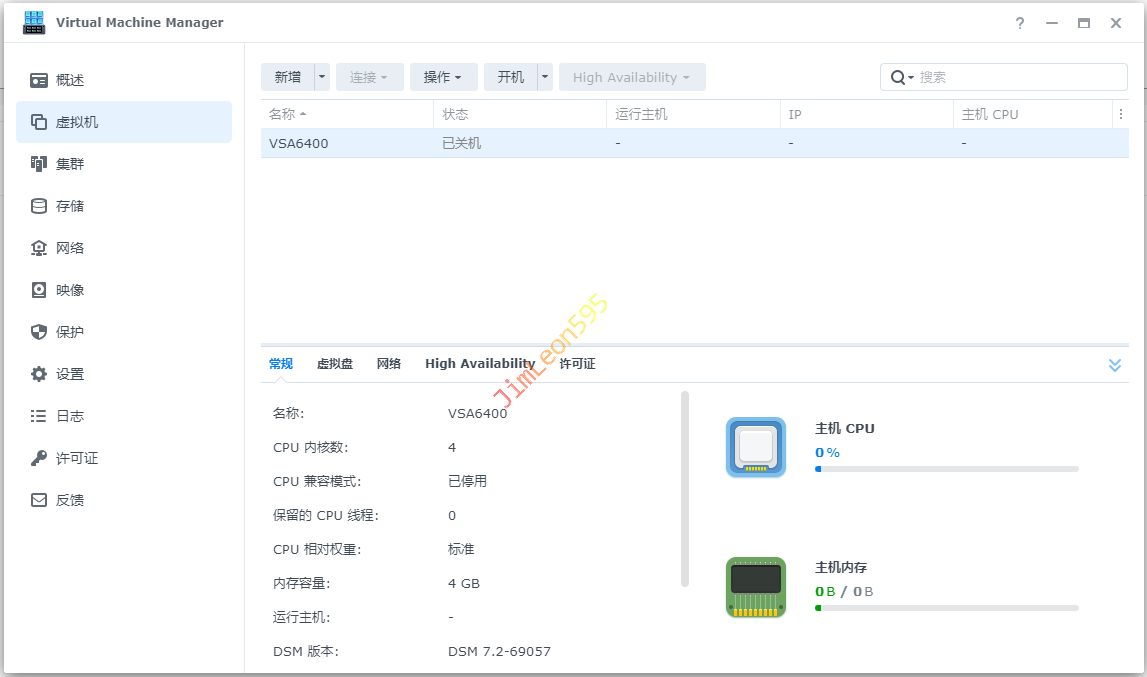Image resolution: width=1147 pixels, height=677 pixels.
Task: Expand the 新增 dropdown arrow
Action: click(x=322, y=77)
